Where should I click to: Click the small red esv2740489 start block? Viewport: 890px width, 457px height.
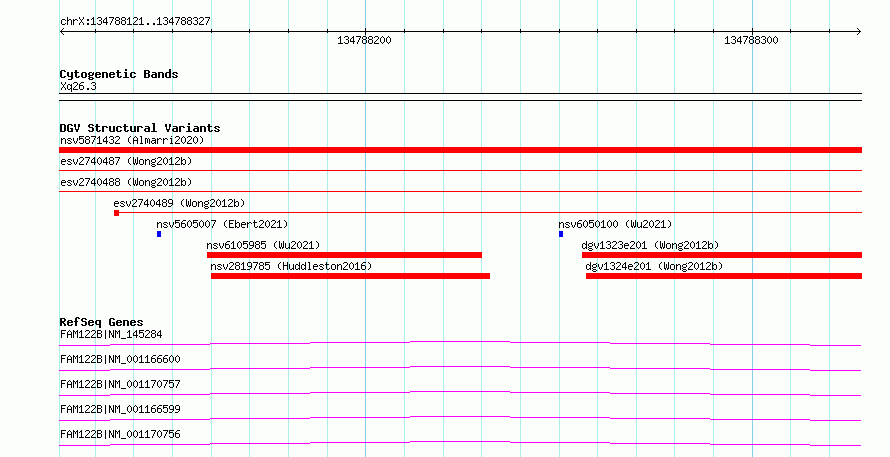pos(116,213)
